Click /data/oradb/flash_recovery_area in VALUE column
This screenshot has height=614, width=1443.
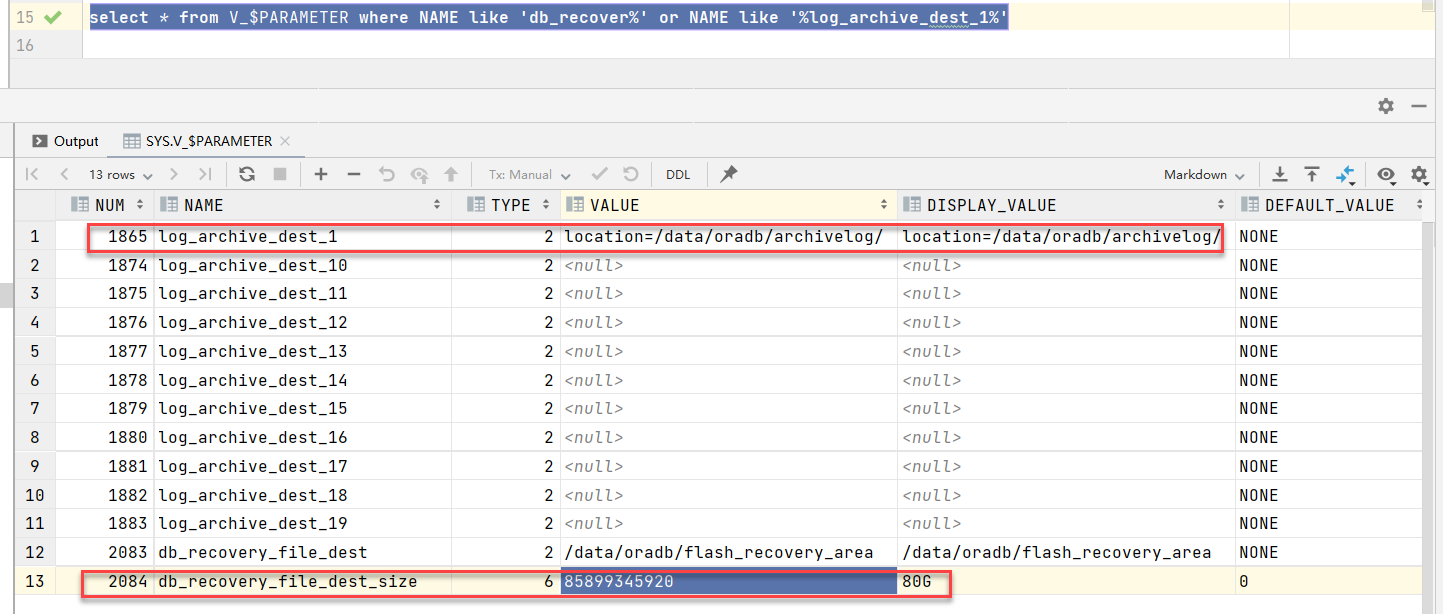pyautogui.click(x=729, y=552)
